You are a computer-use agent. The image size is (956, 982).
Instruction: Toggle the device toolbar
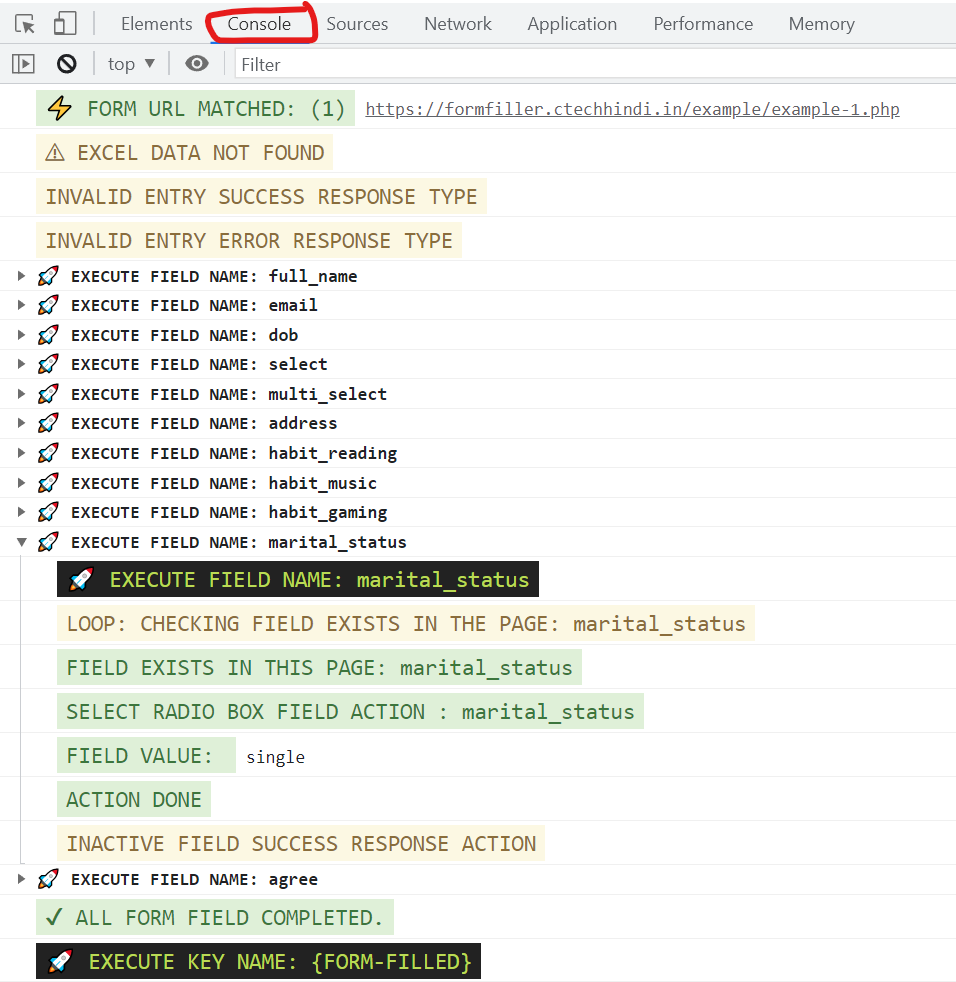click(x=65, y=23)
